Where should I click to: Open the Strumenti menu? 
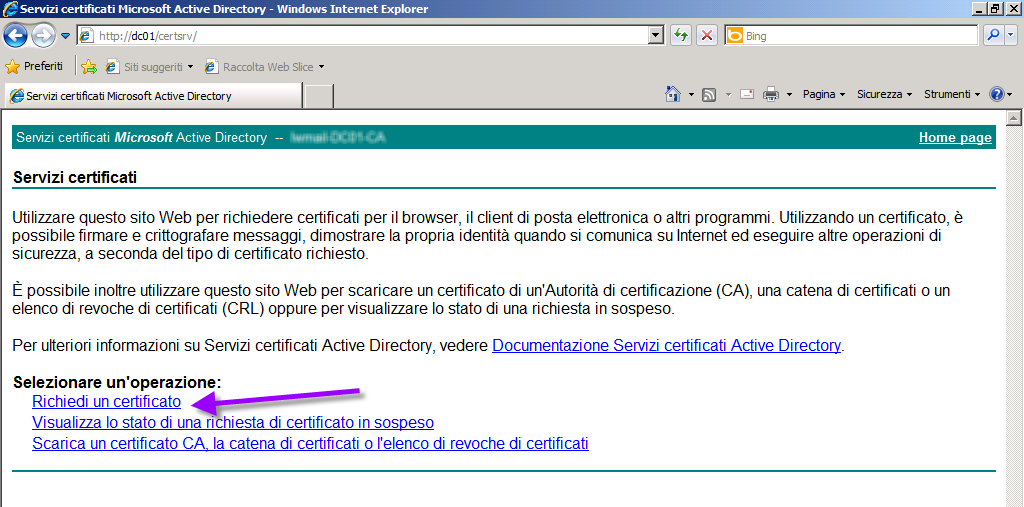click(952, 95)
